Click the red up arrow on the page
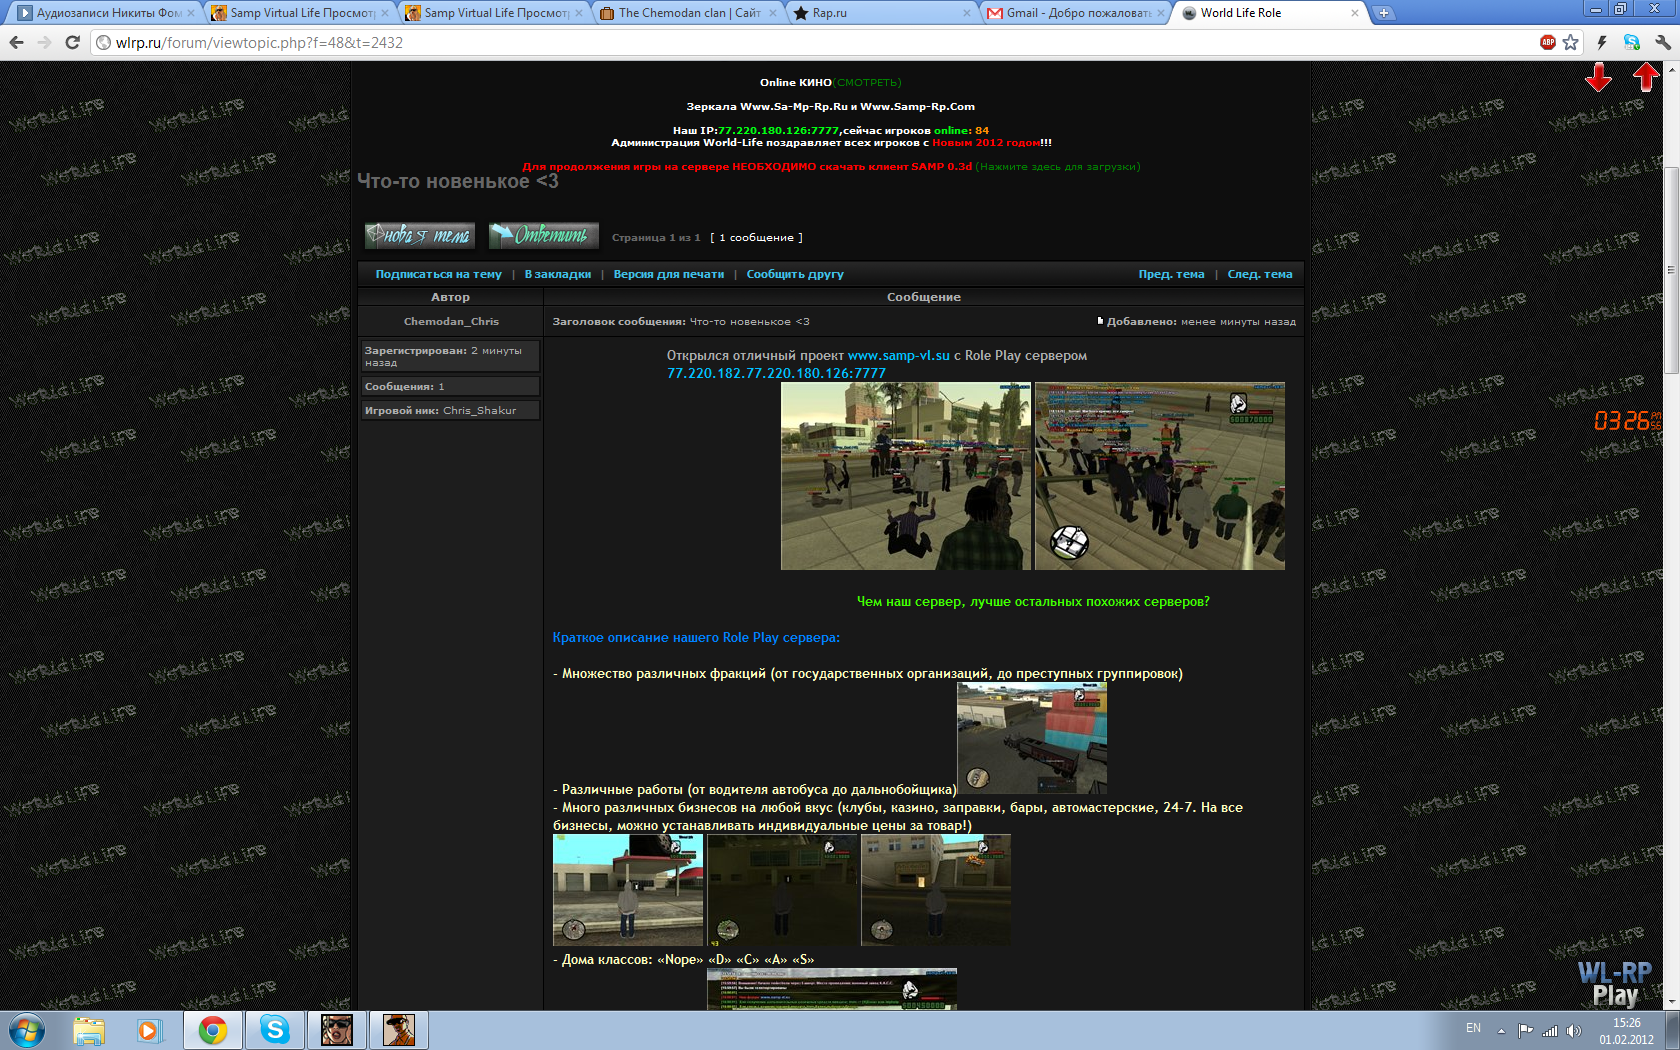Image resolution: width=1680 pixels, height=1050 pixels. pyautogui.click(x=1646, y=77)
